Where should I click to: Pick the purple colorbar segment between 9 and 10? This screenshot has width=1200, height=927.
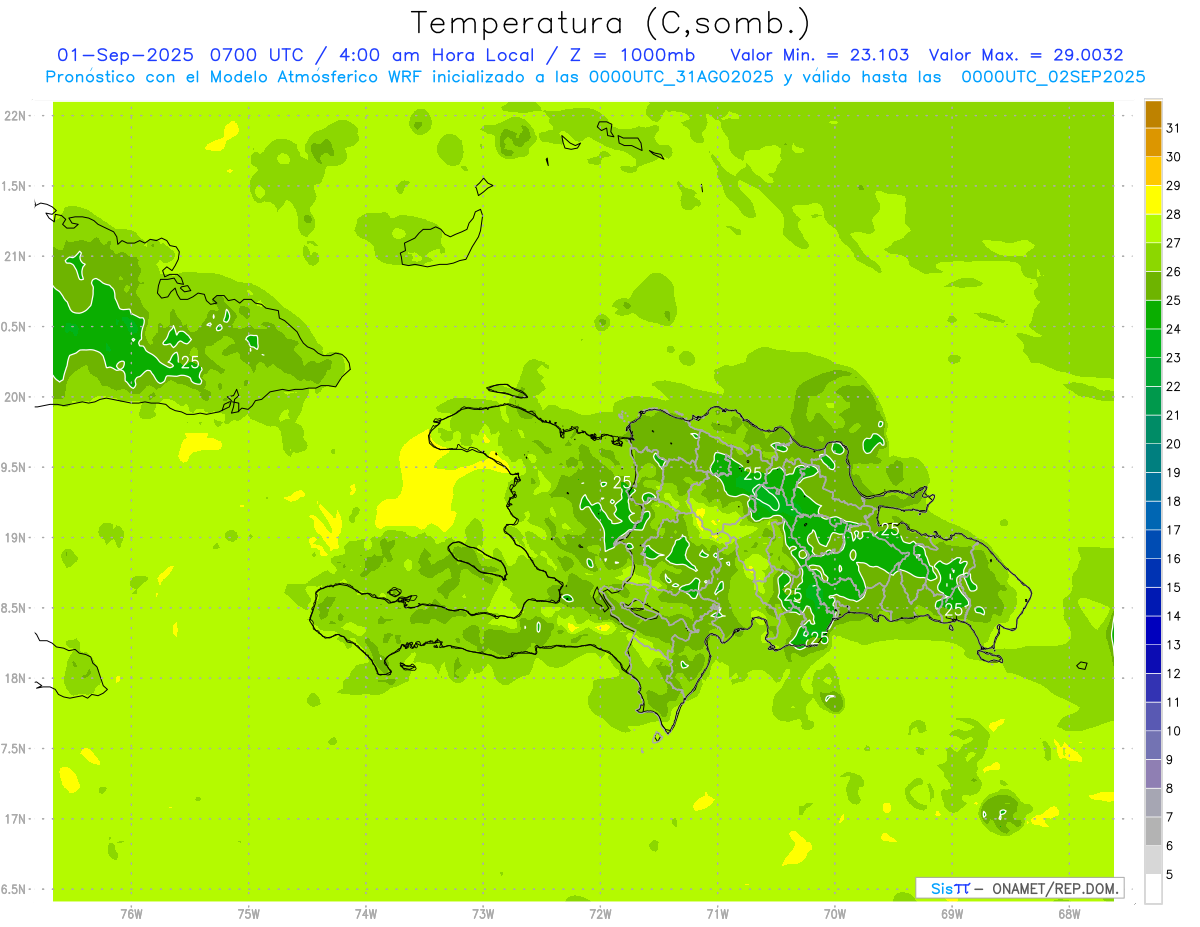coord(1153,745)
